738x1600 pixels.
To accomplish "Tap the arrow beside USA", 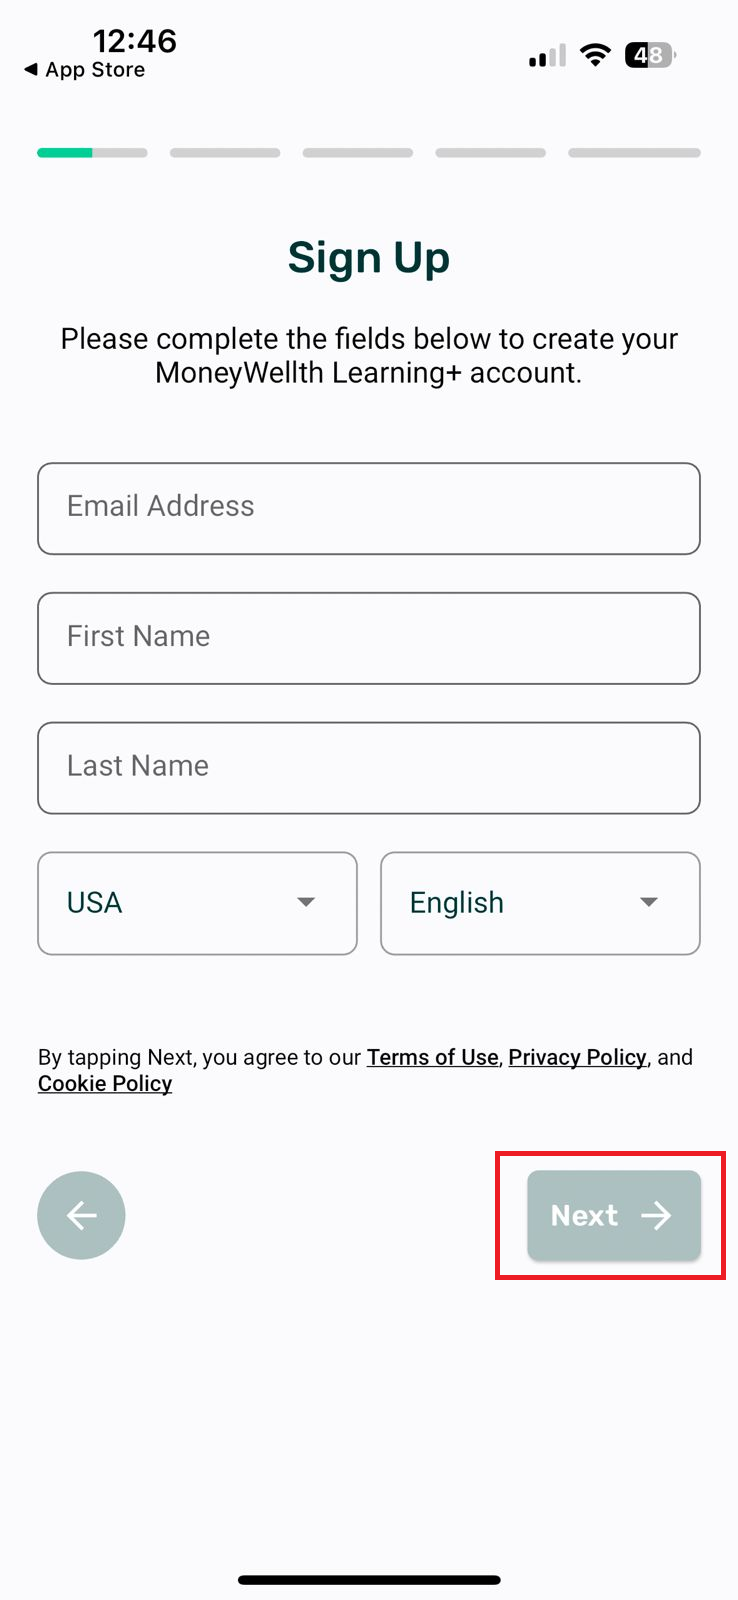I will [x=306, y=902].
